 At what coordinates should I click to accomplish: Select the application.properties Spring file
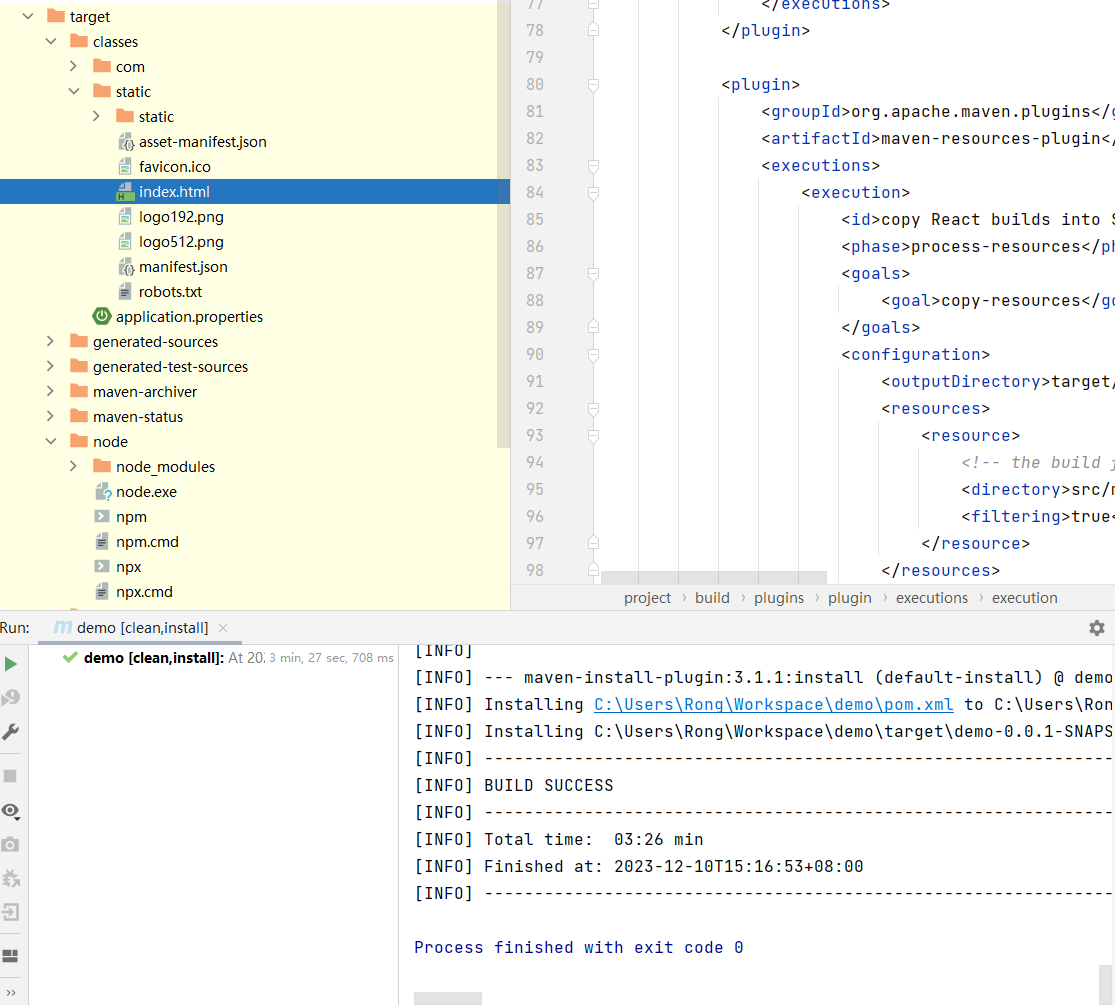(189, 317)
